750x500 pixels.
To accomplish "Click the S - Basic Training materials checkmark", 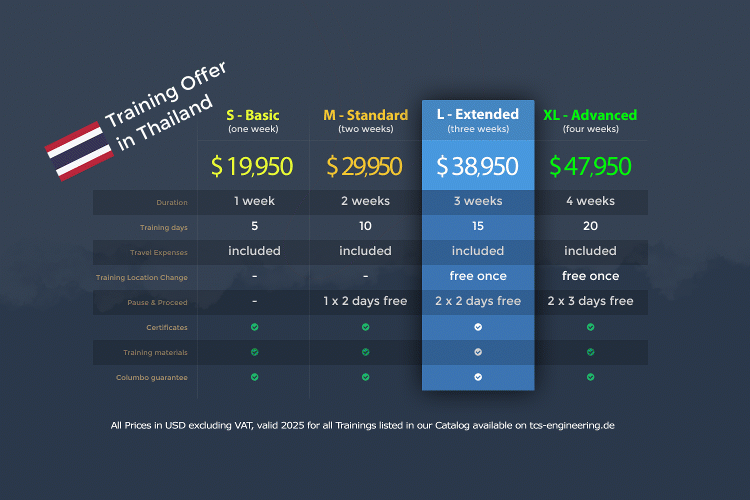I will click(254, 352).
